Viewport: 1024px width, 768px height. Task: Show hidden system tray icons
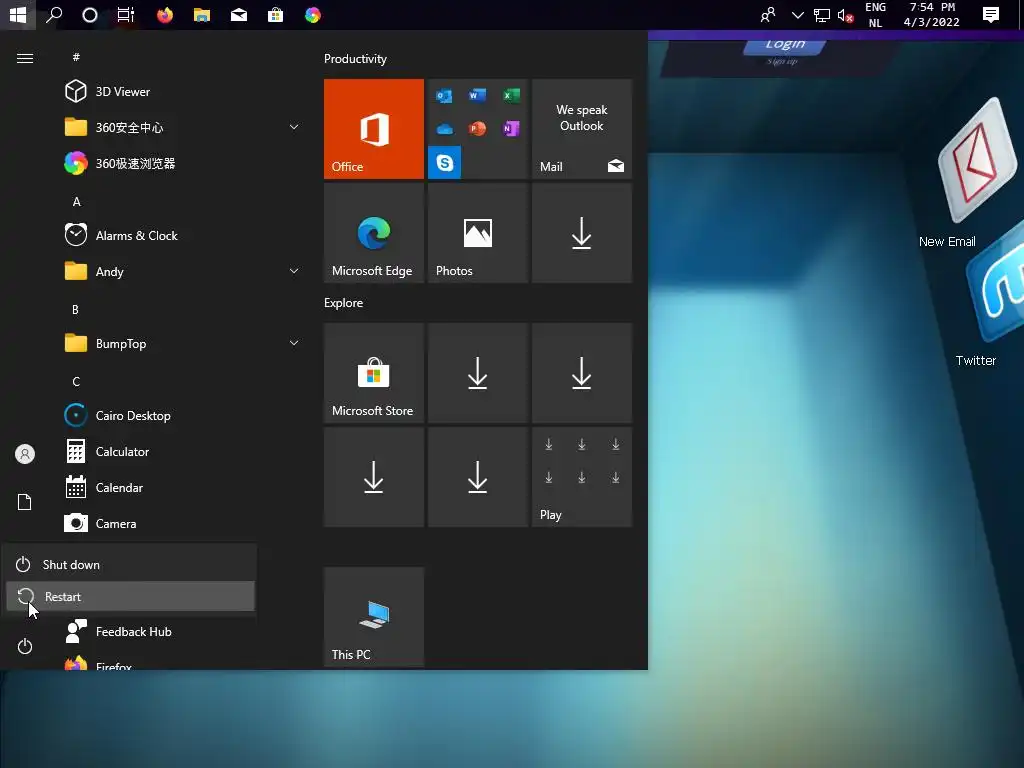tap(797, 14)
